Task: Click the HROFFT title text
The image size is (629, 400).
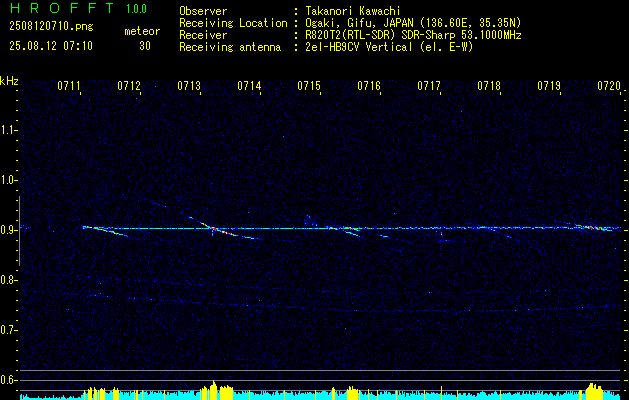Action: point(62,8)
